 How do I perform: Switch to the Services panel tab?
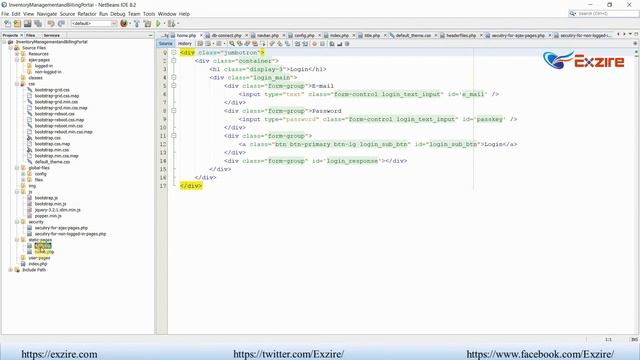coord(52,36)
